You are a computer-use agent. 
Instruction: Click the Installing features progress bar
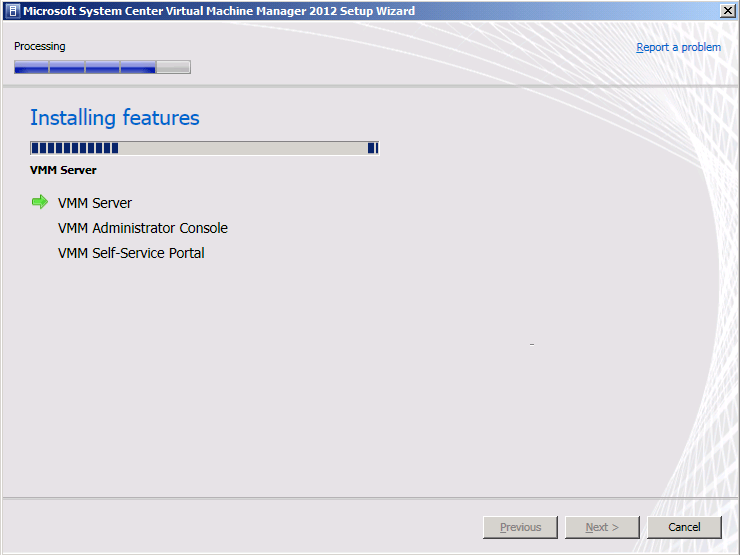click(204, 148)
